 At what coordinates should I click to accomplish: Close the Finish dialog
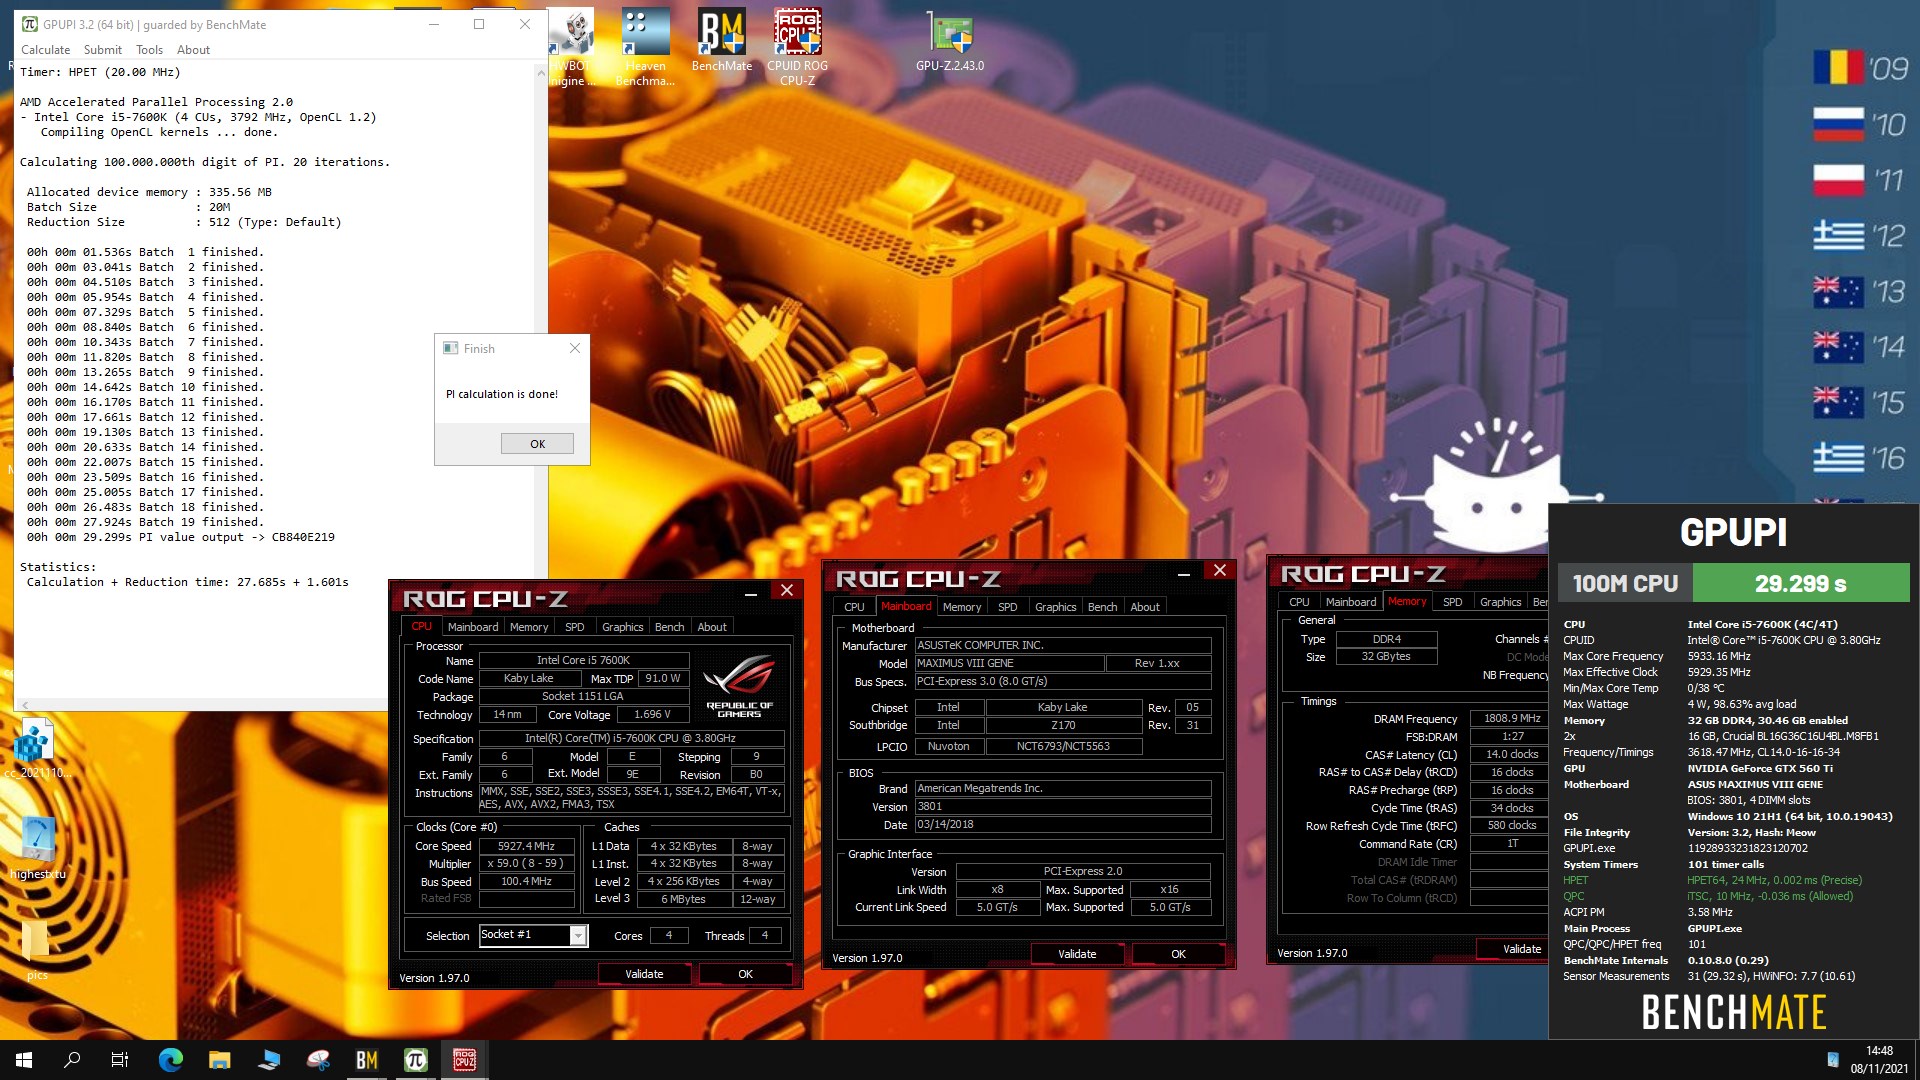pos(575,348)
